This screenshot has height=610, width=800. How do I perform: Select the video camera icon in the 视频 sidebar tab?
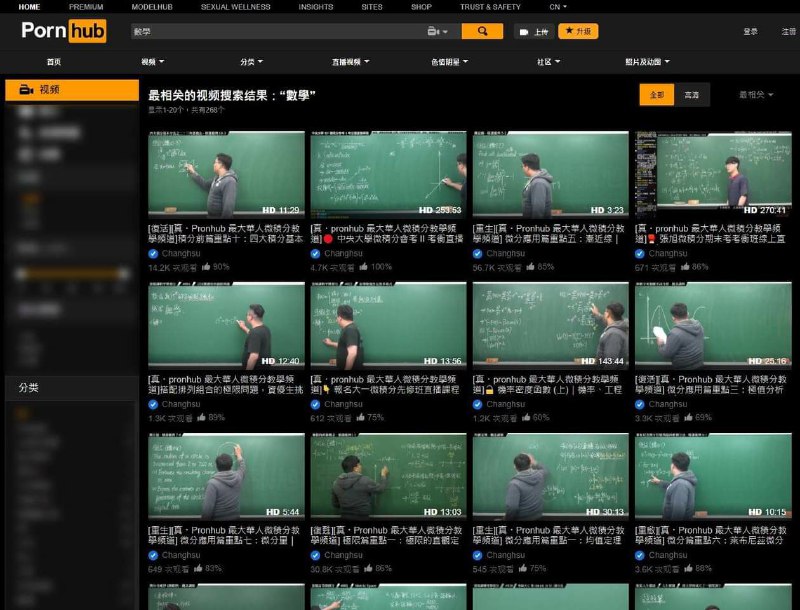(26, 90)
